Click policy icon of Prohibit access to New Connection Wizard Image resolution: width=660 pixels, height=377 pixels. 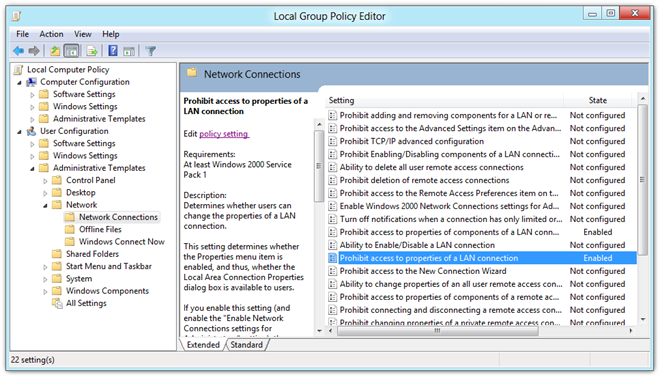pos(333,271)
